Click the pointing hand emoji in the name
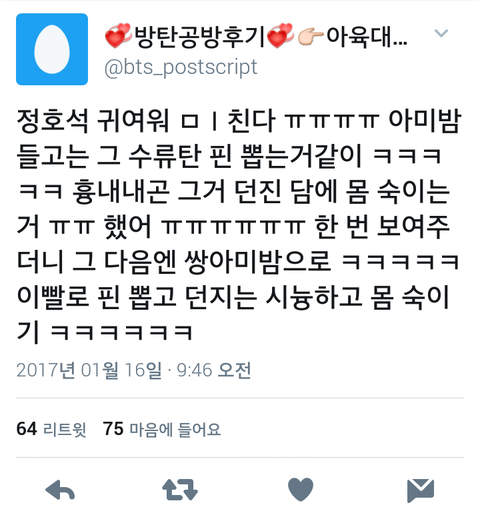Viewport: 480px width, 517px height. (x=310, y=36)
